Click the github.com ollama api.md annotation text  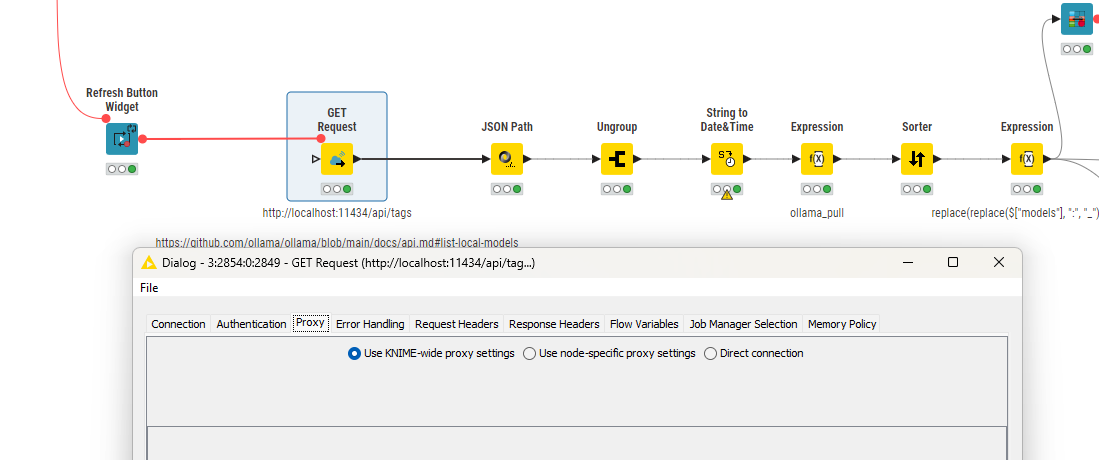337,243
